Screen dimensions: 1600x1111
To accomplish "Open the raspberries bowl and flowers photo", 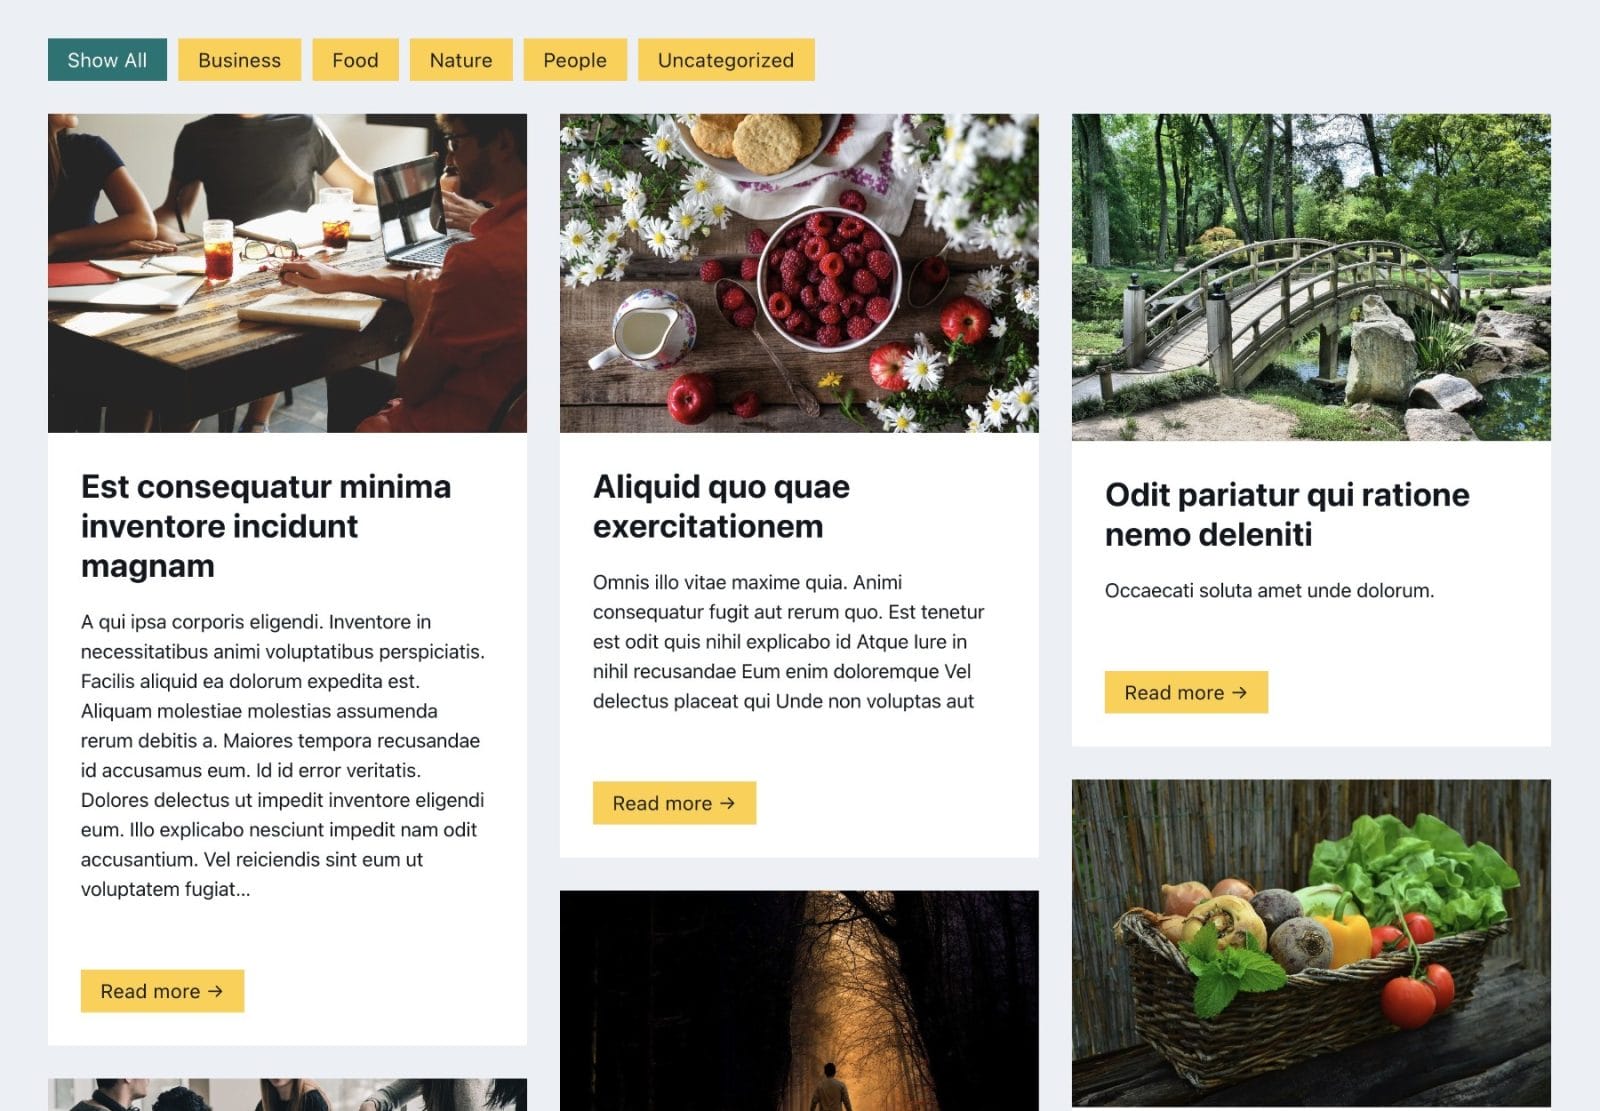I will pos(799,273).
